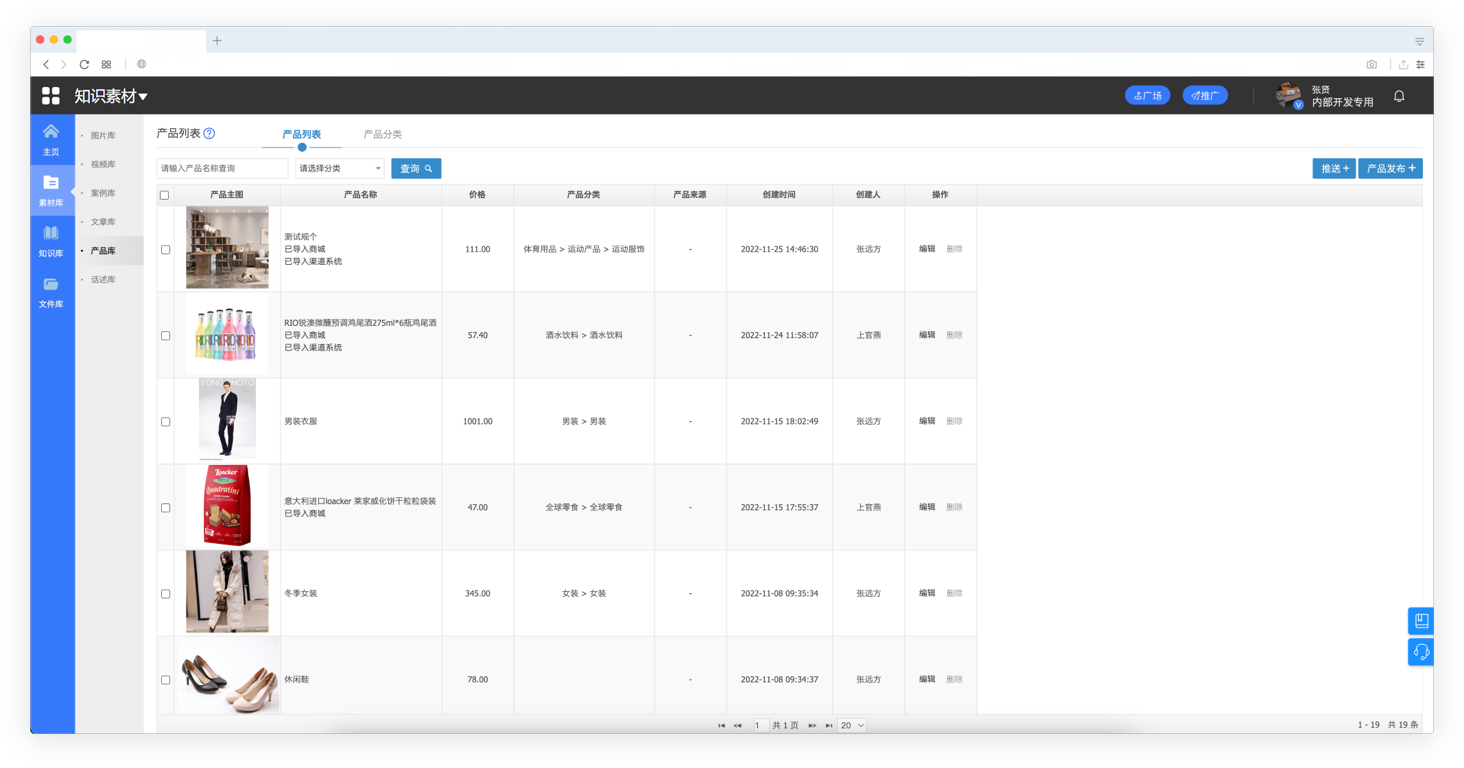Open 视频库 in the submenu
Viewport: 1464px width, 768px height.
coord(103,164)
